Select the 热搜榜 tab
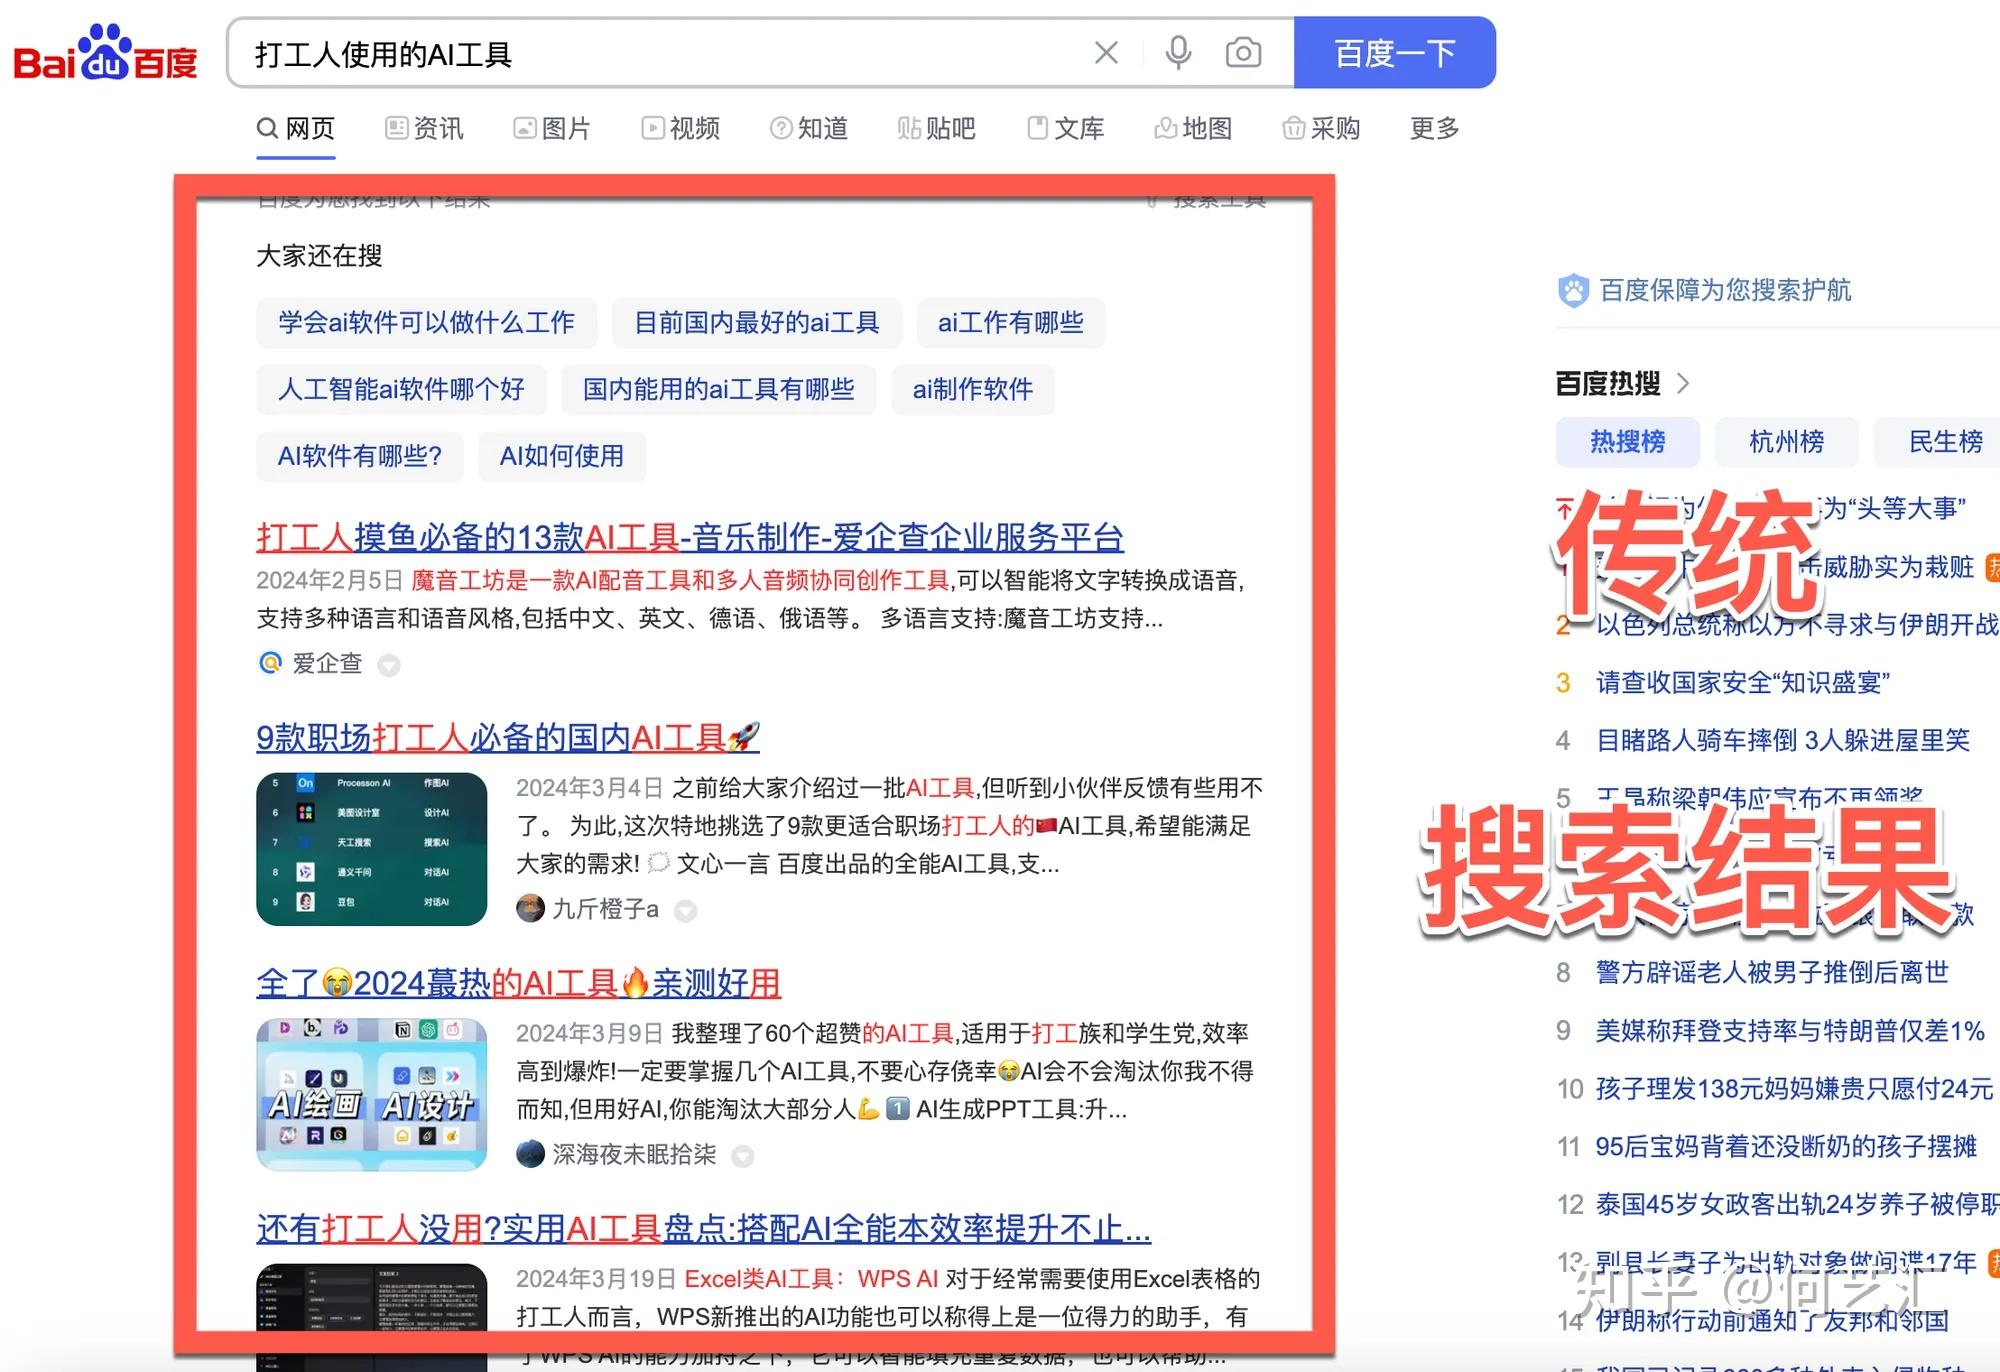 1628,442
